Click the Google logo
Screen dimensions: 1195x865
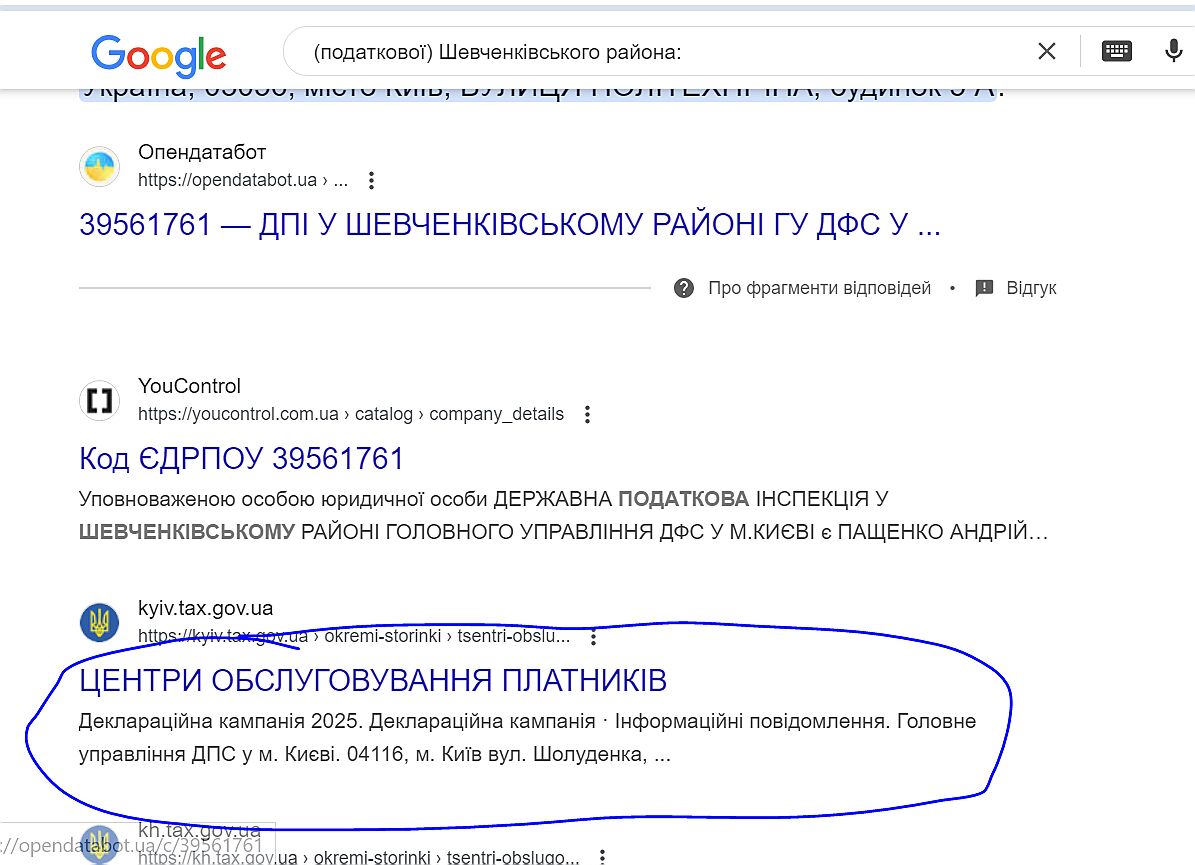tap(158, 54)
